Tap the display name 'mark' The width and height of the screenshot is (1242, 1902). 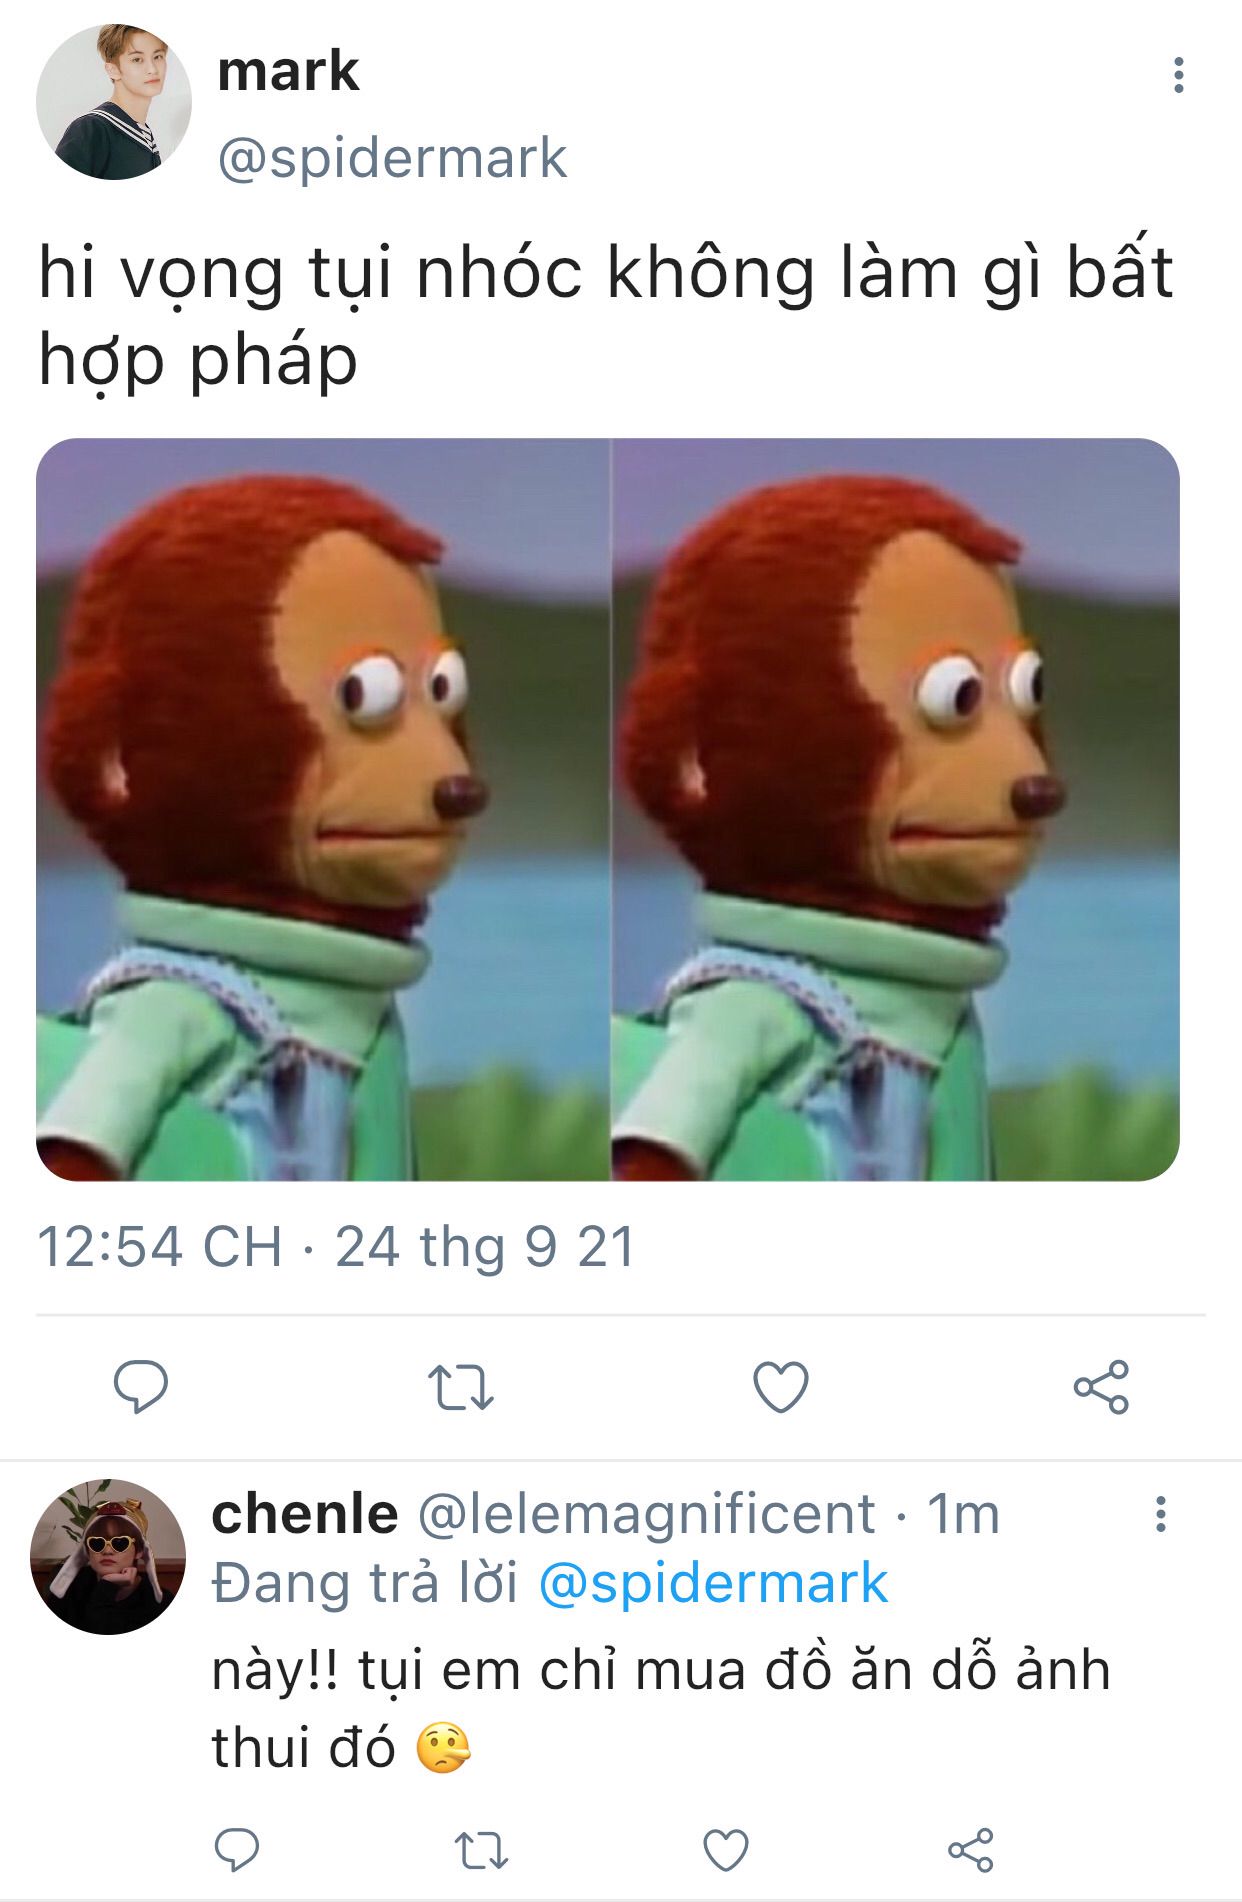288,72
